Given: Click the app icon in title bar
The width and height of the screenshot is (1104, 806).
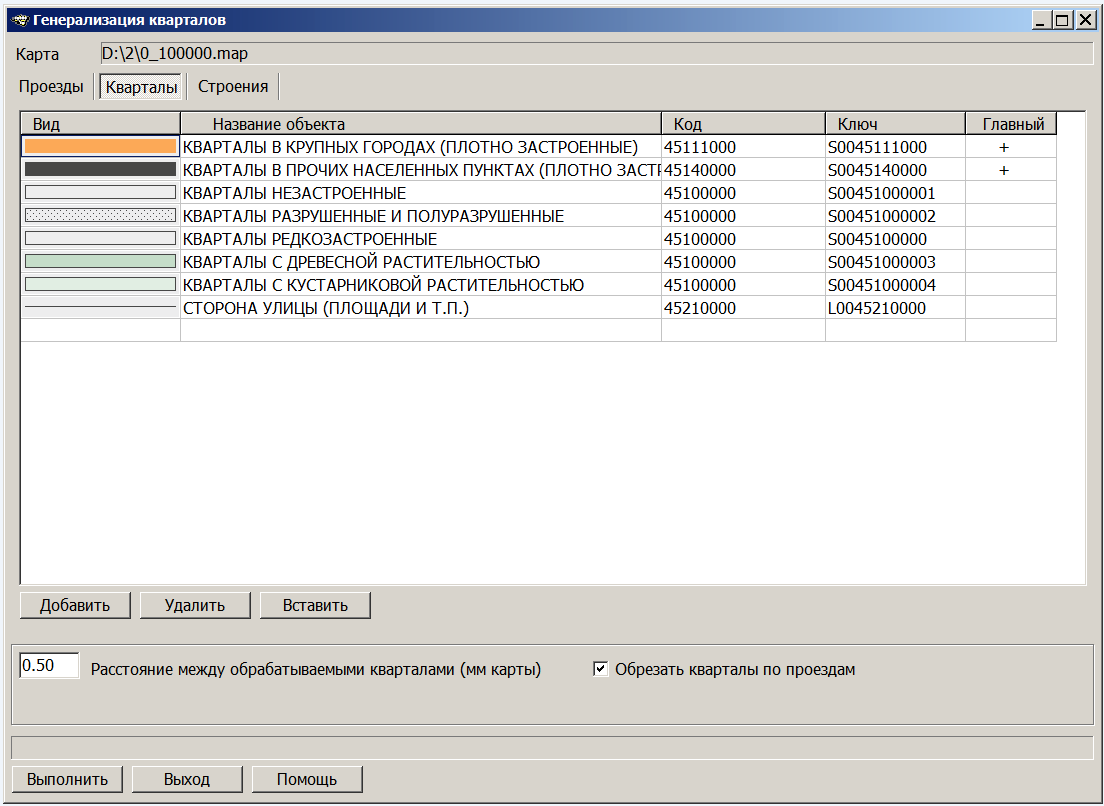Looking at the screenshot, I should pyautogui.click(x=19, y=19).
